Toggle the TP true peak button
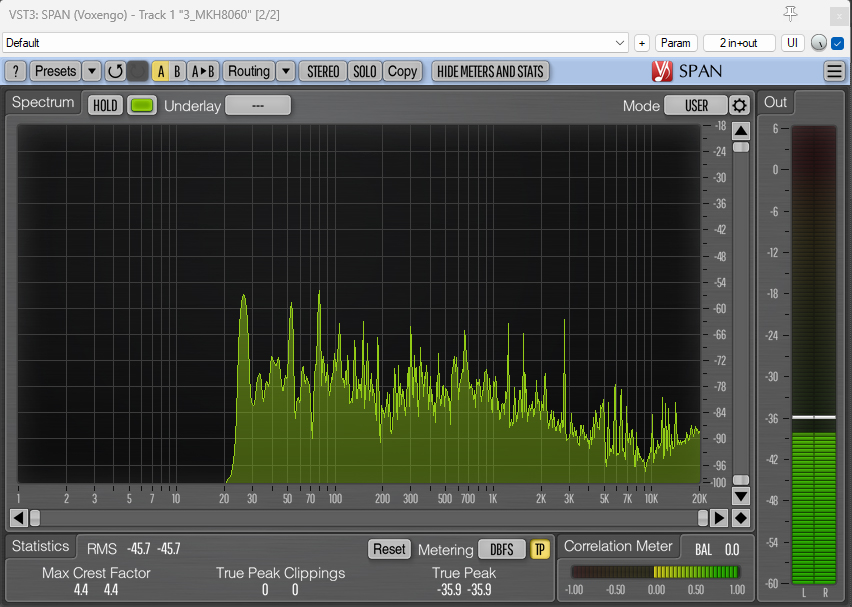This screenshot has width=852, height=607. (540, 549)
